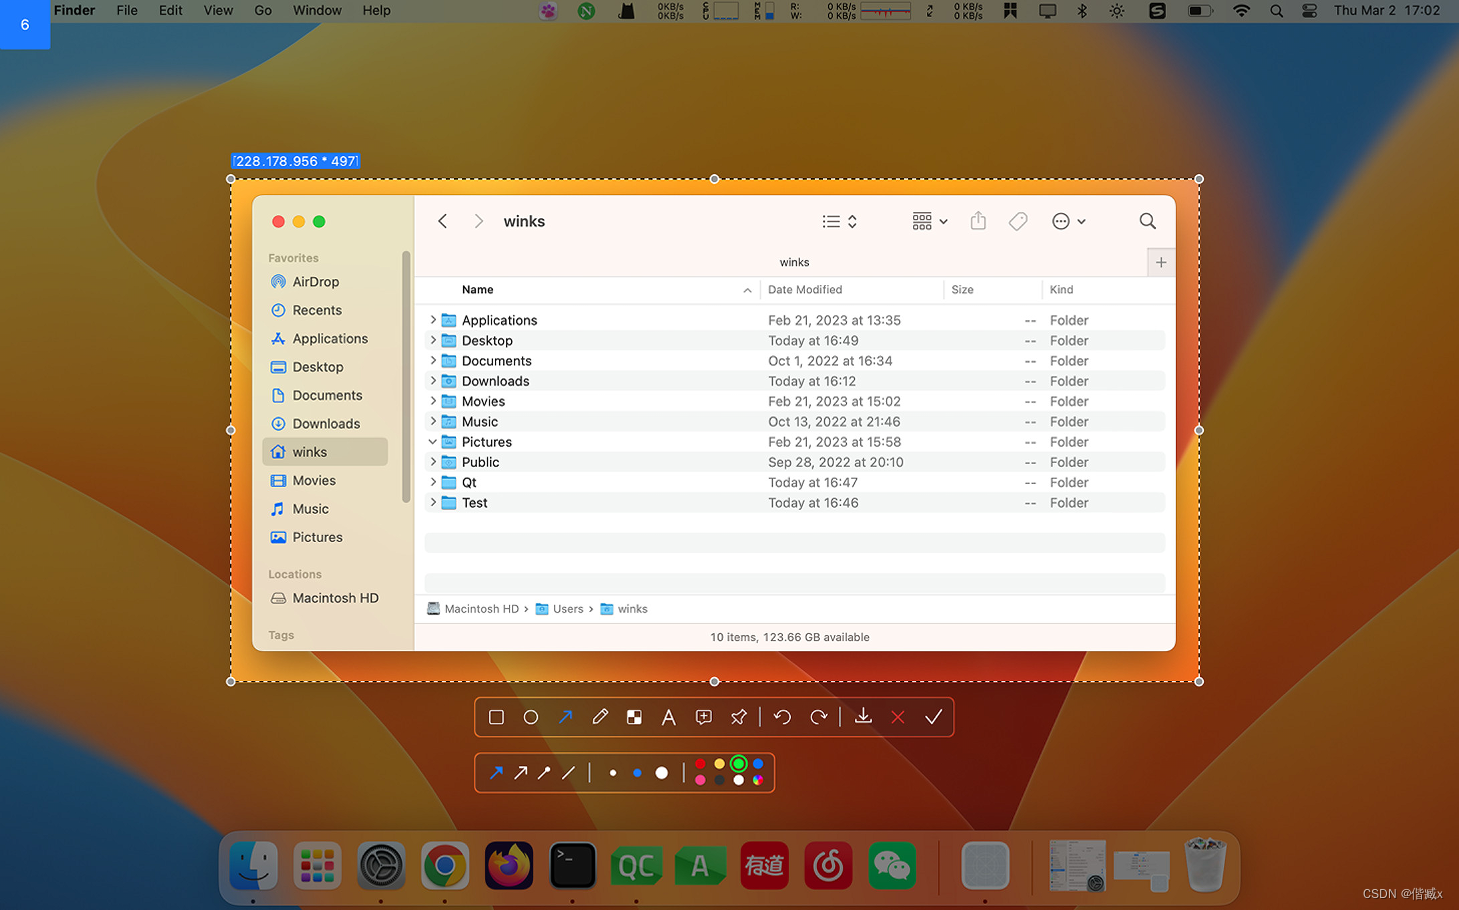Expand the Movies folder row
The height and width of the screenshot is (910, 1459).
(x=433, y=401)
